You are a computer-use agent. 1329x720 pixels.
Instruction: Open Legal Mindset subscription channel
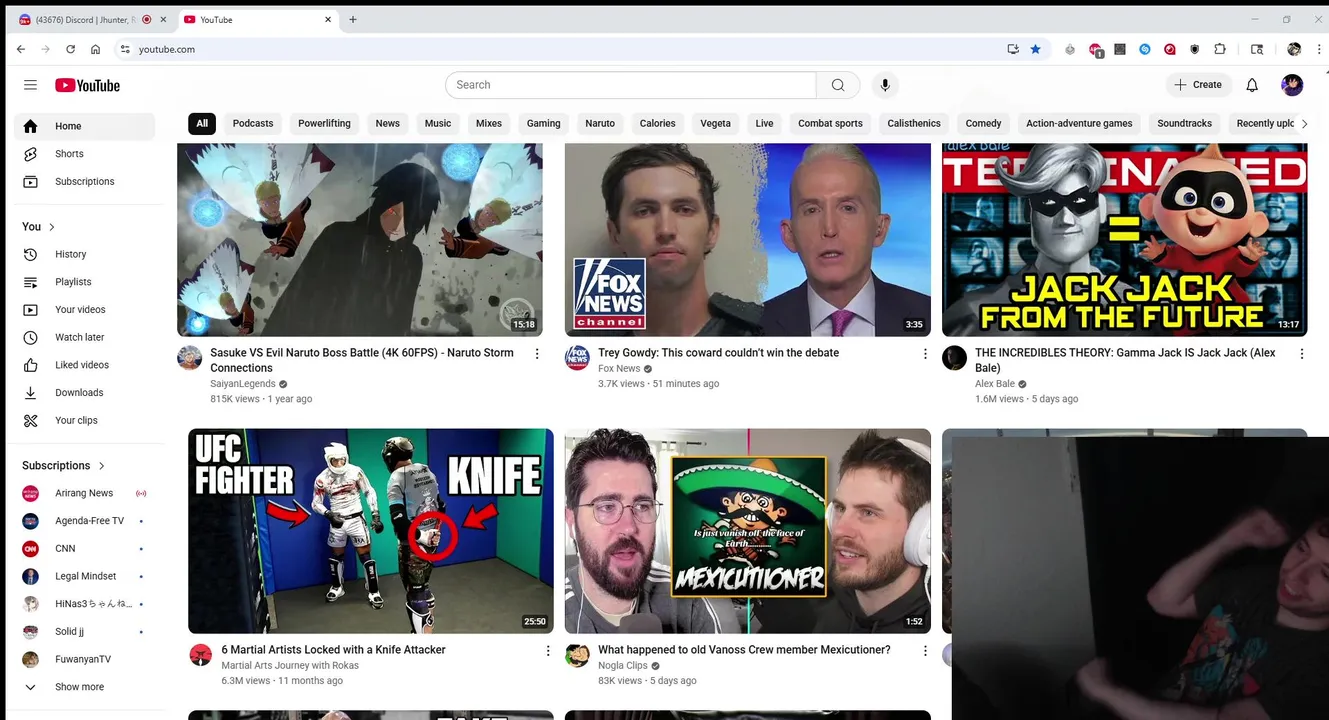(85, 577)
